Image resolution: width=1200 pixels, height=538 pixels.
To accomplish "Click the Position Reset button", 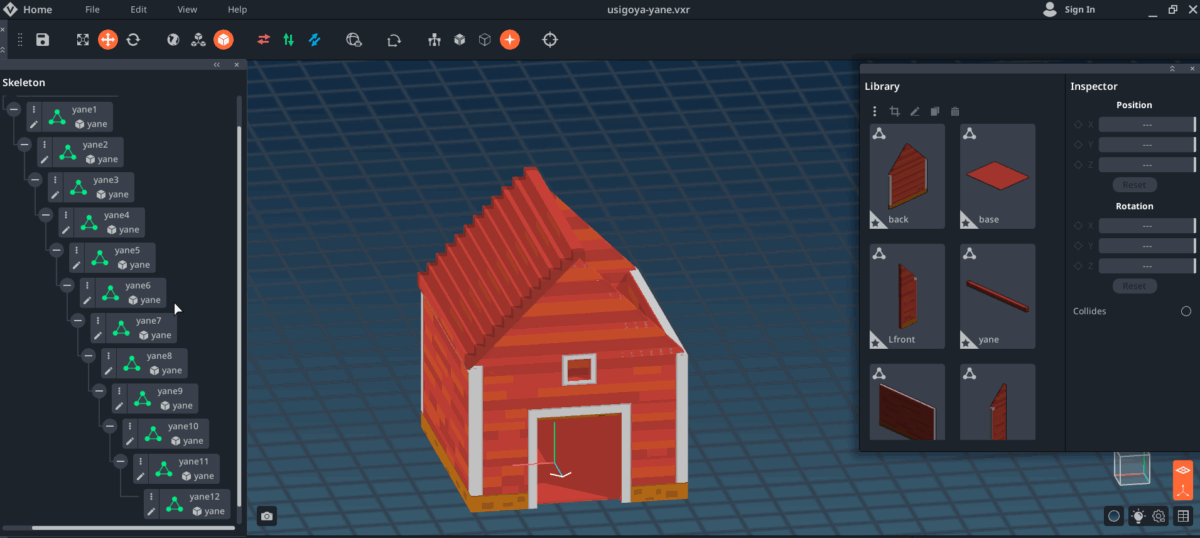I will tap(1134, 185).
